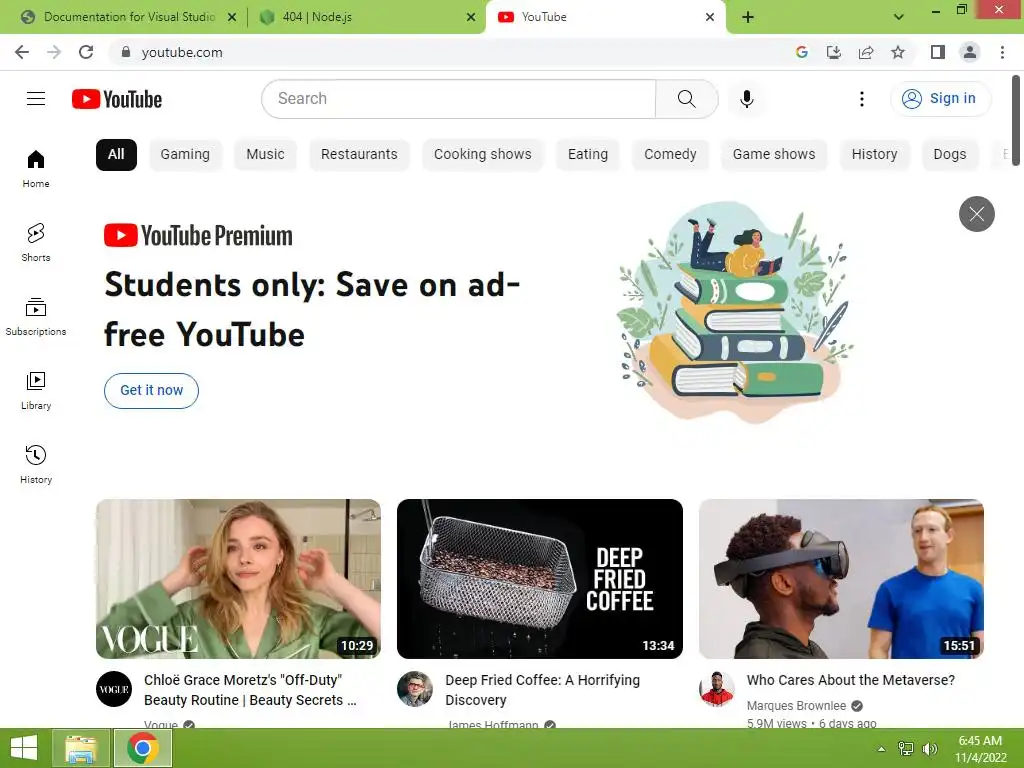Image resolution: width=1024 pixels, height=768 pixels.
Task: Open Chrome profile avatar
Action: (970, 52)
